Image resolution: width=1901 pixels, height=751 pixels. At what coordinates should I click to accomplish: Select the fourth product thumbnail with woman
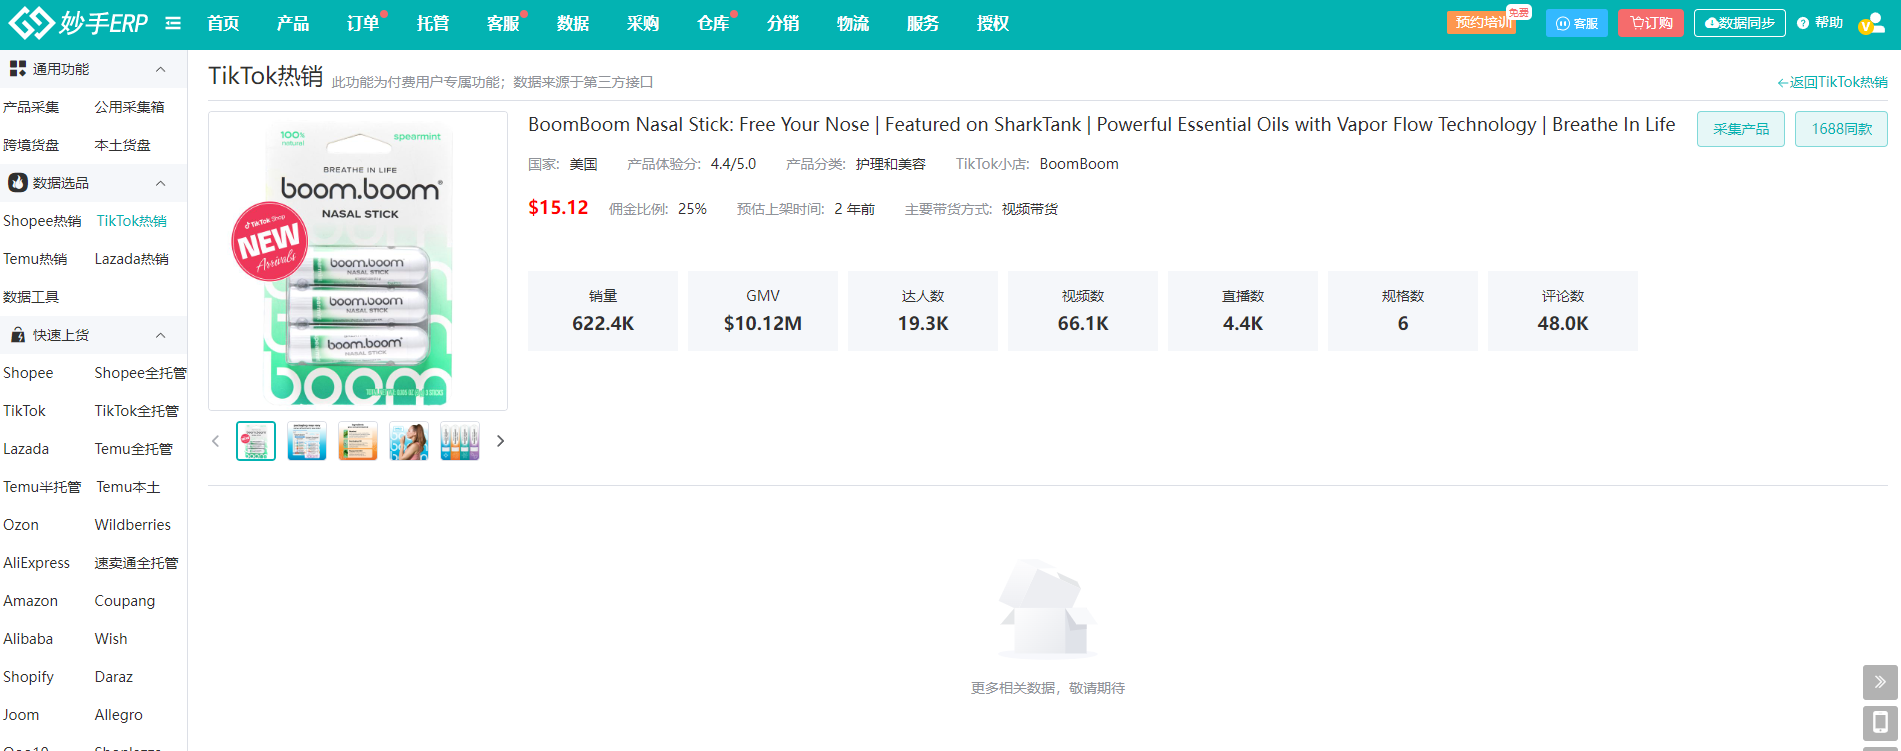coord(409,441)
